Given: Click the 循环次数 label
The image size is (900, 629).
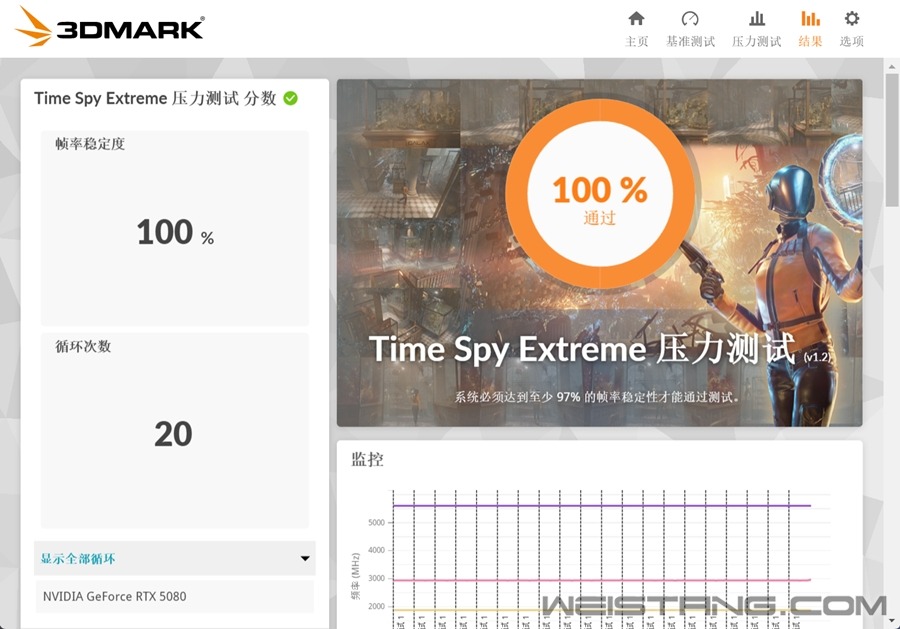Looking at the screenshot, I should (83, 346).
